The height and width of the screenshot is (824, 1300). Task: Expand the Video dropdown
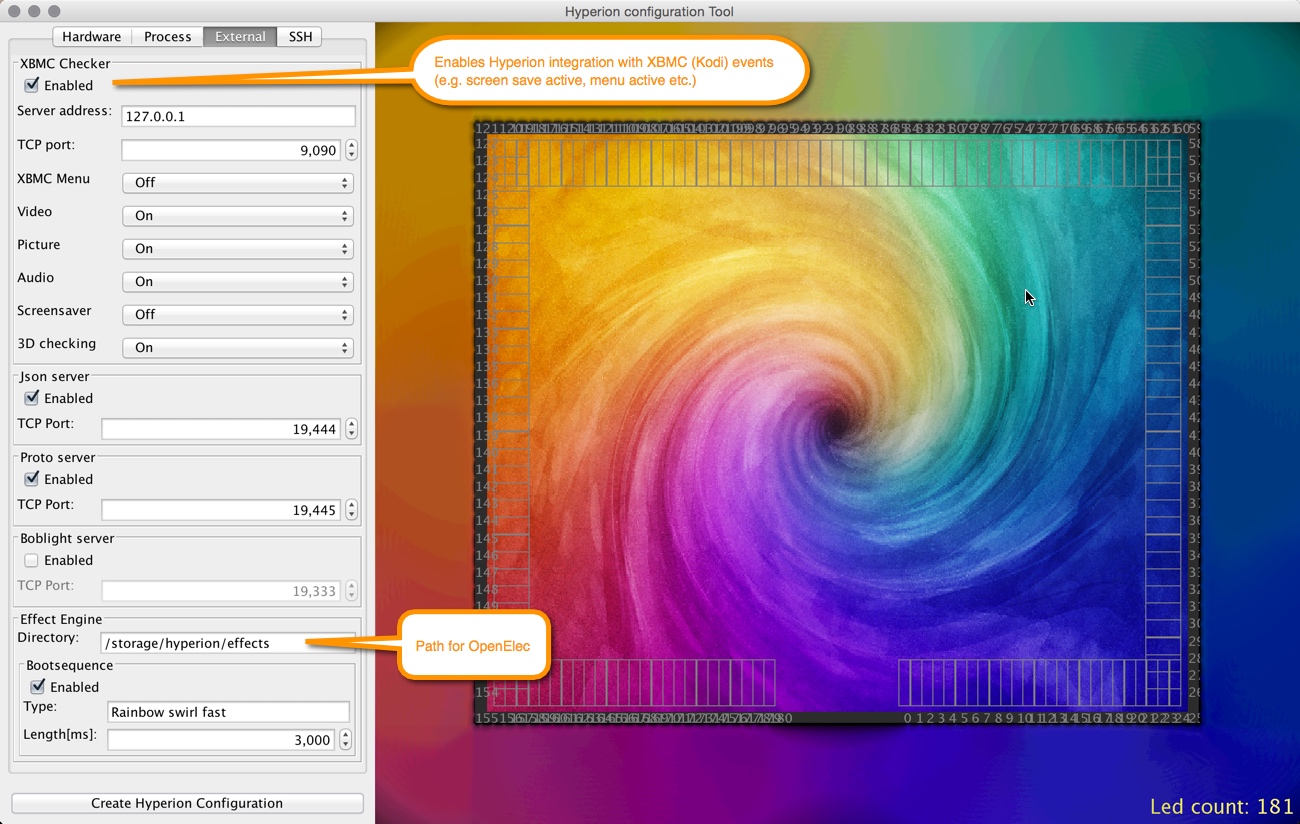click(x=237, y=216)
